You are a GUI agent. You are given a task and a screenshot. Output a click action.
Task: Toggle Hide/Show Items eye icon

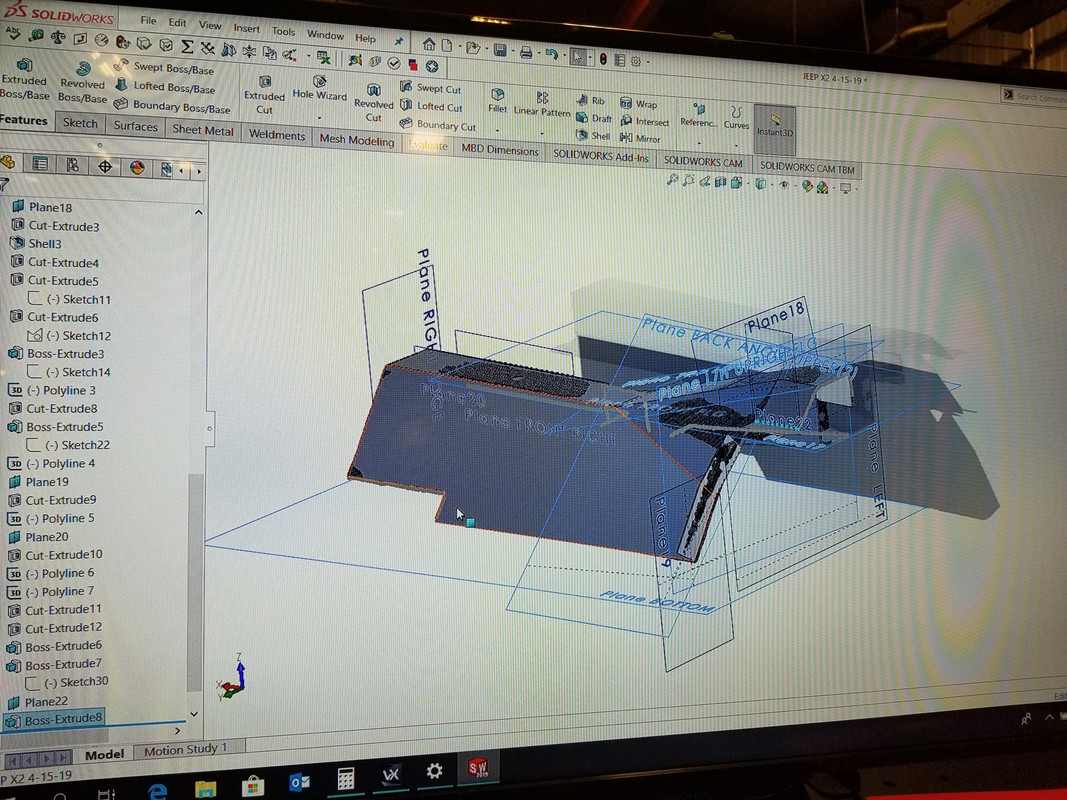click(x=783, y=184)
